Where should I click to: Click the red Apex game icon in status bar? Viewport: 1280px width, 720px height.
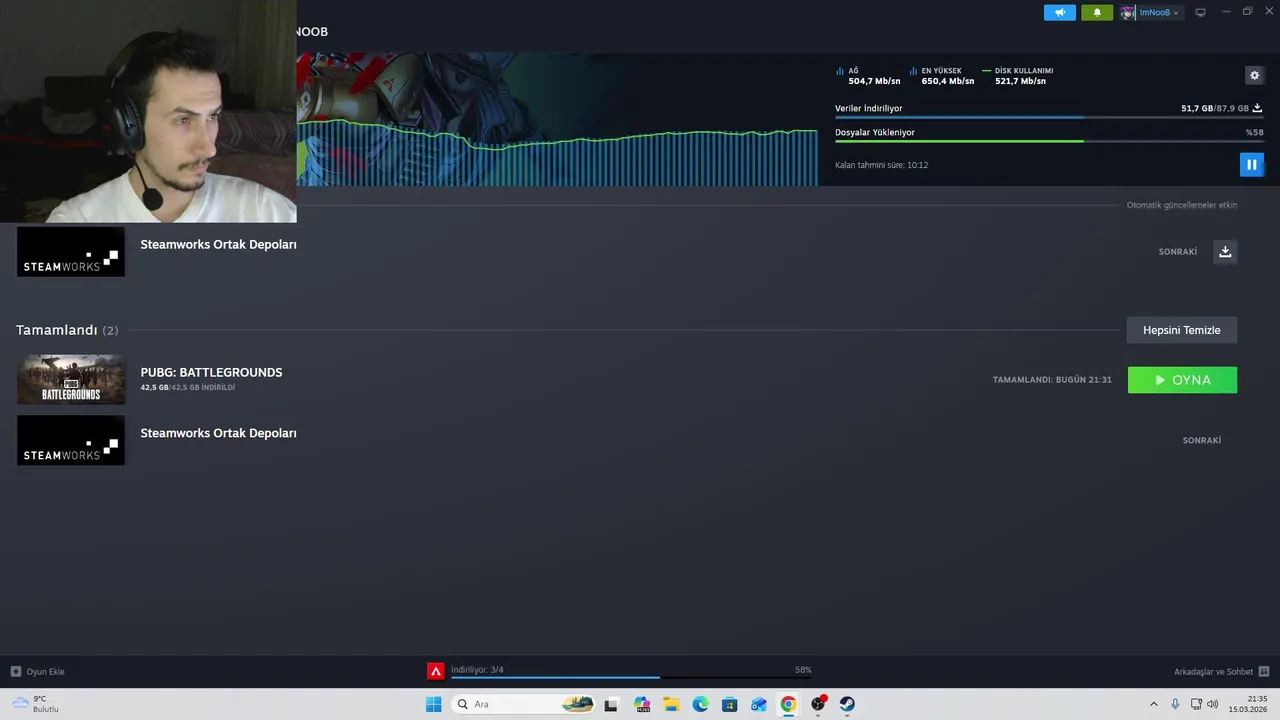tap(435, 671)
